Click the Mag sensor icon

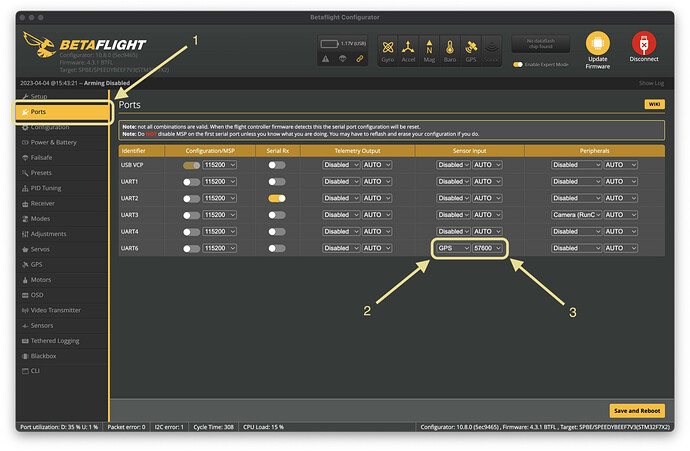tap(429, 48)
